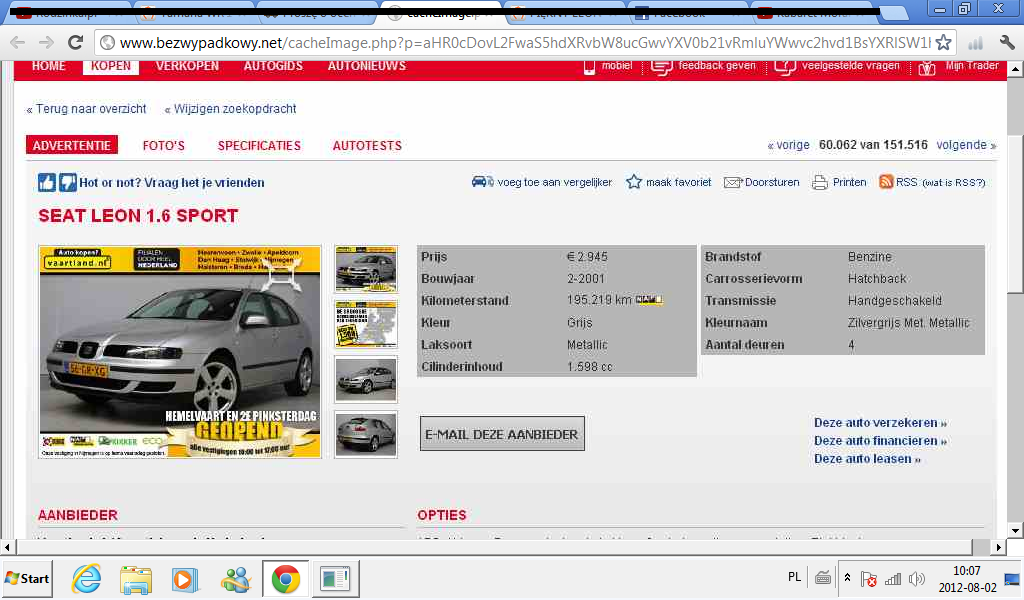Go back with the browser back arrow

click(x=17, y=43)
